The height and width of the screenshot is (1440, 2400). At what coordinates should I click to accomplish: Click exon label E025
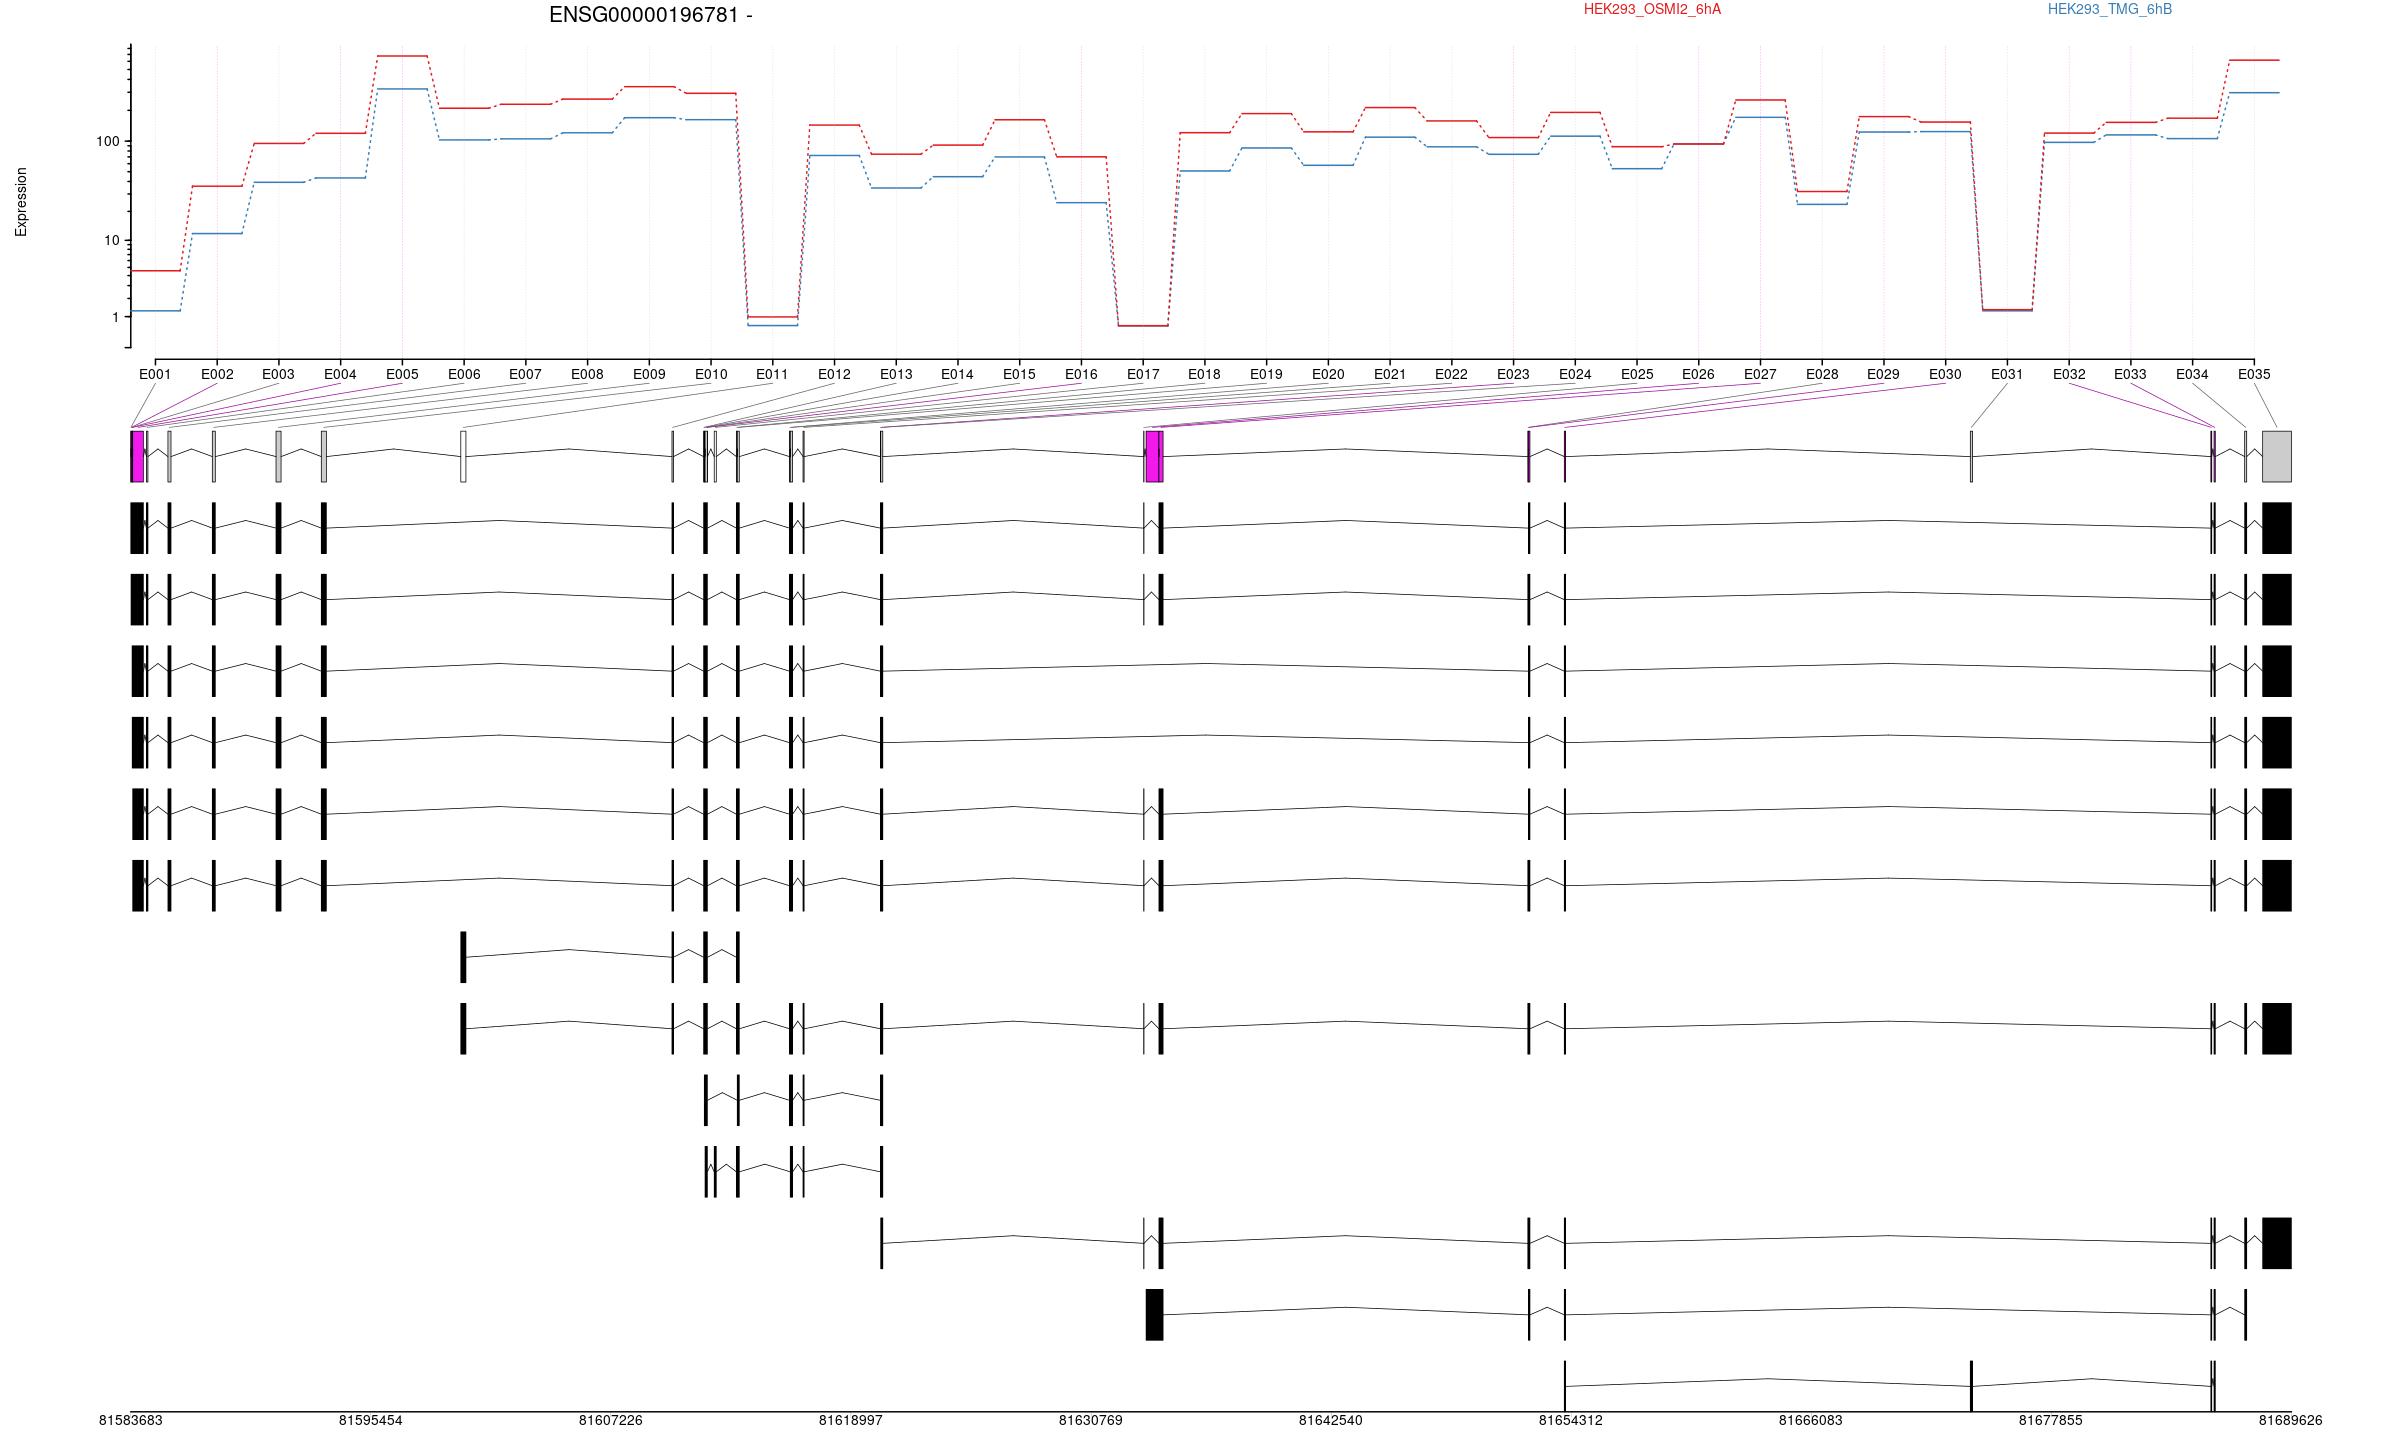click(1637, 375)
